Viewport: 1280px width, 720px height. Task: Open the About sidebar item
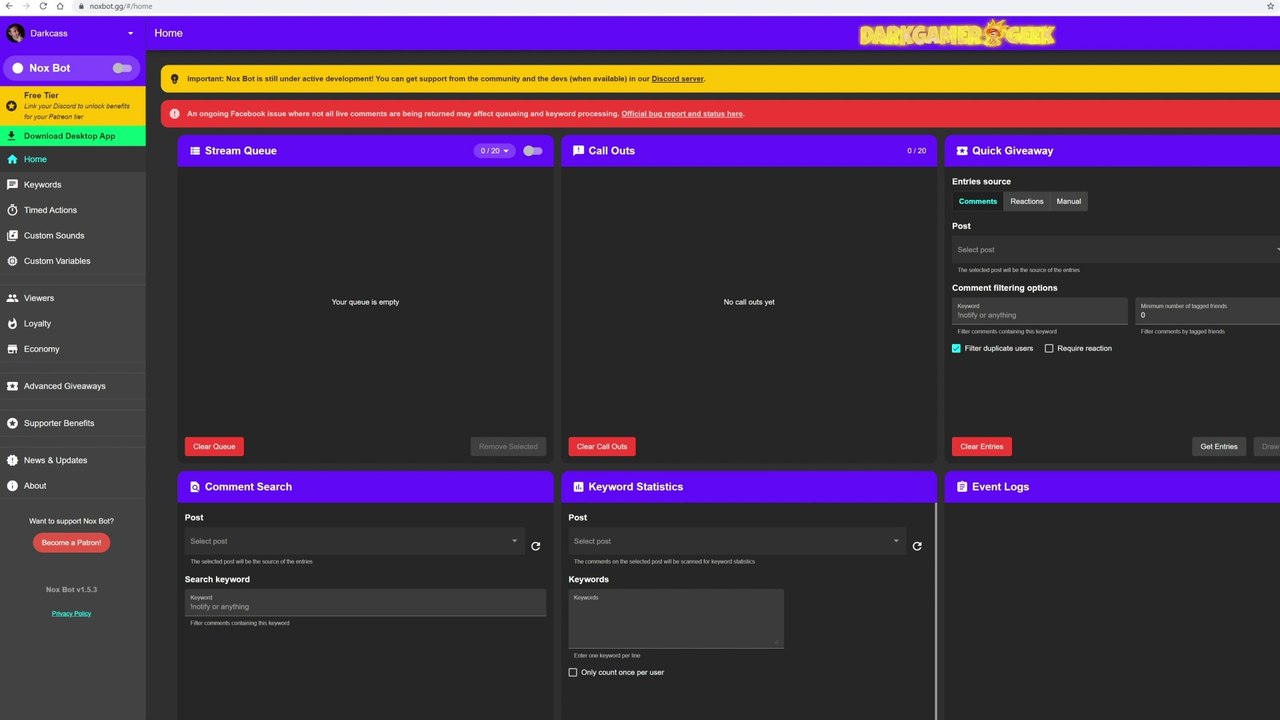tap(72, 486)
